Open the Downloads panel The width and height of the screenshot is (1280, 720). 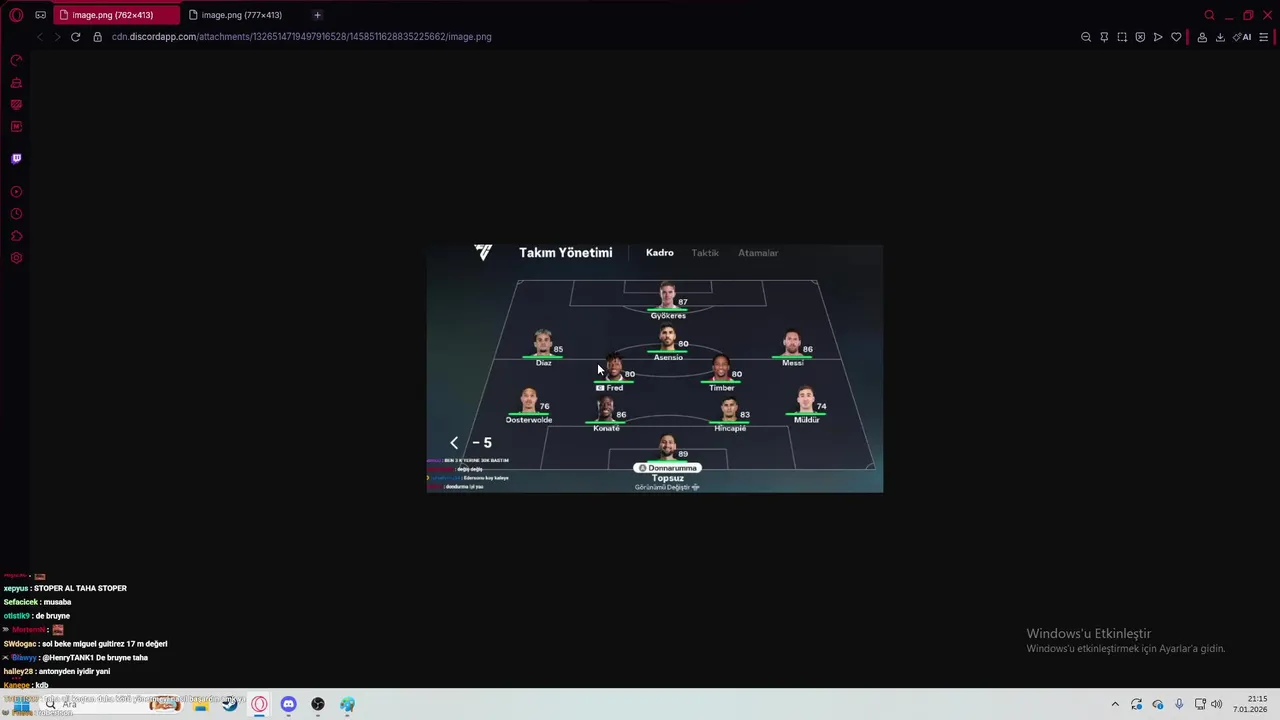point(1220,37)
